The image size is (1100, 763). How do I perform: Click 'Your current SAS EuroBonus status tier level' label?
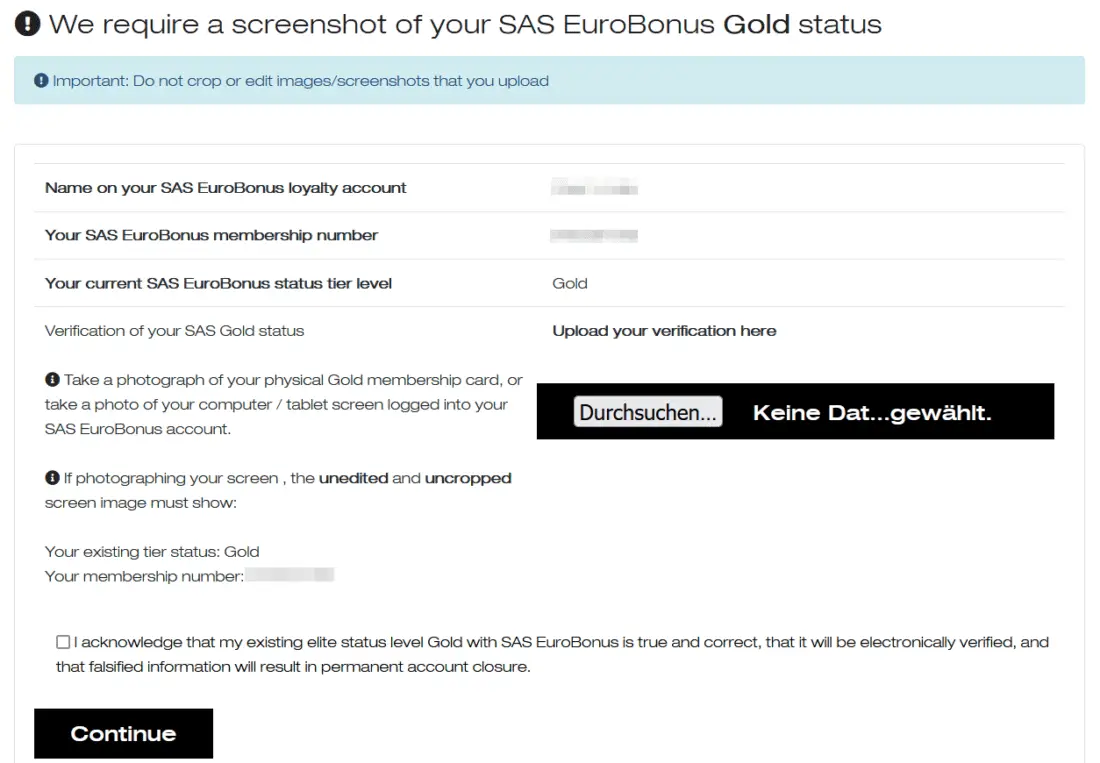tap(218, 283)
